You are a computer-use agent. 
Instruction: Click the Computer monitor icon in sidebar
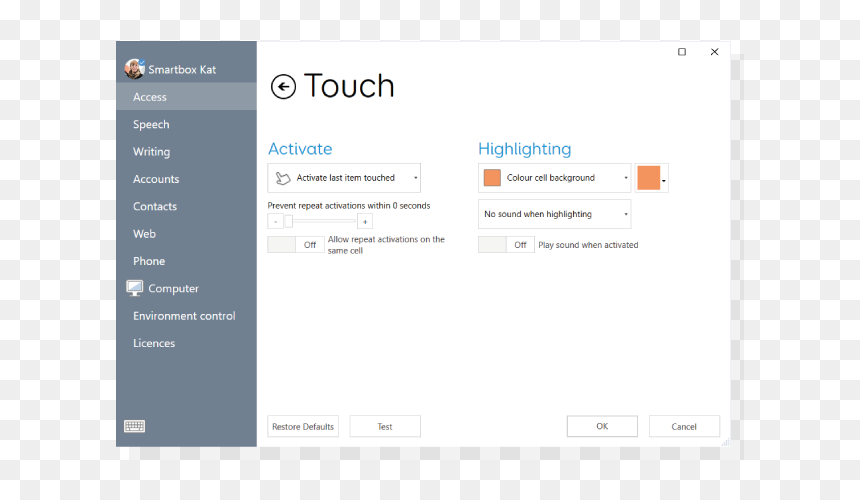point(134,288)
